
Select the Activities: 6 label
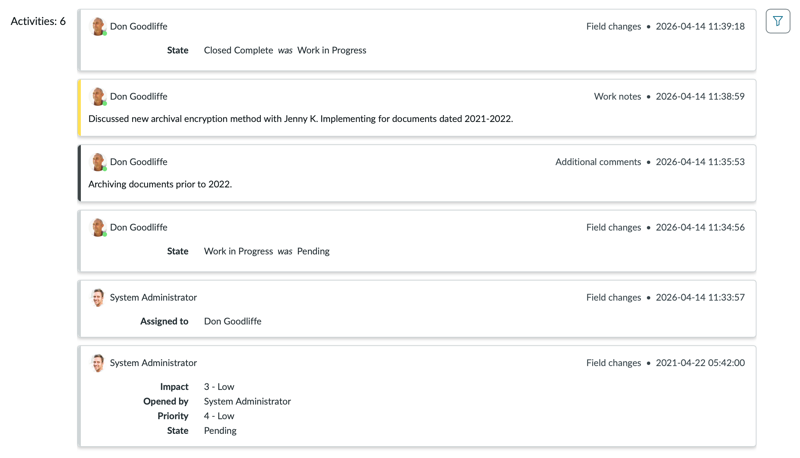pos(38,21)
